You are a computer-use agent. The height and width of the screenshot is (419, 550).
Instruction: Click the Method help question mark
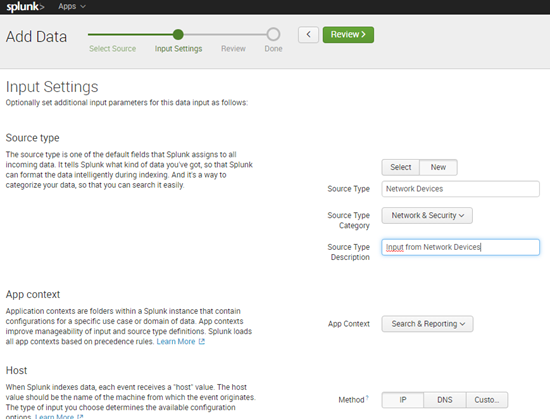point(367,397)
